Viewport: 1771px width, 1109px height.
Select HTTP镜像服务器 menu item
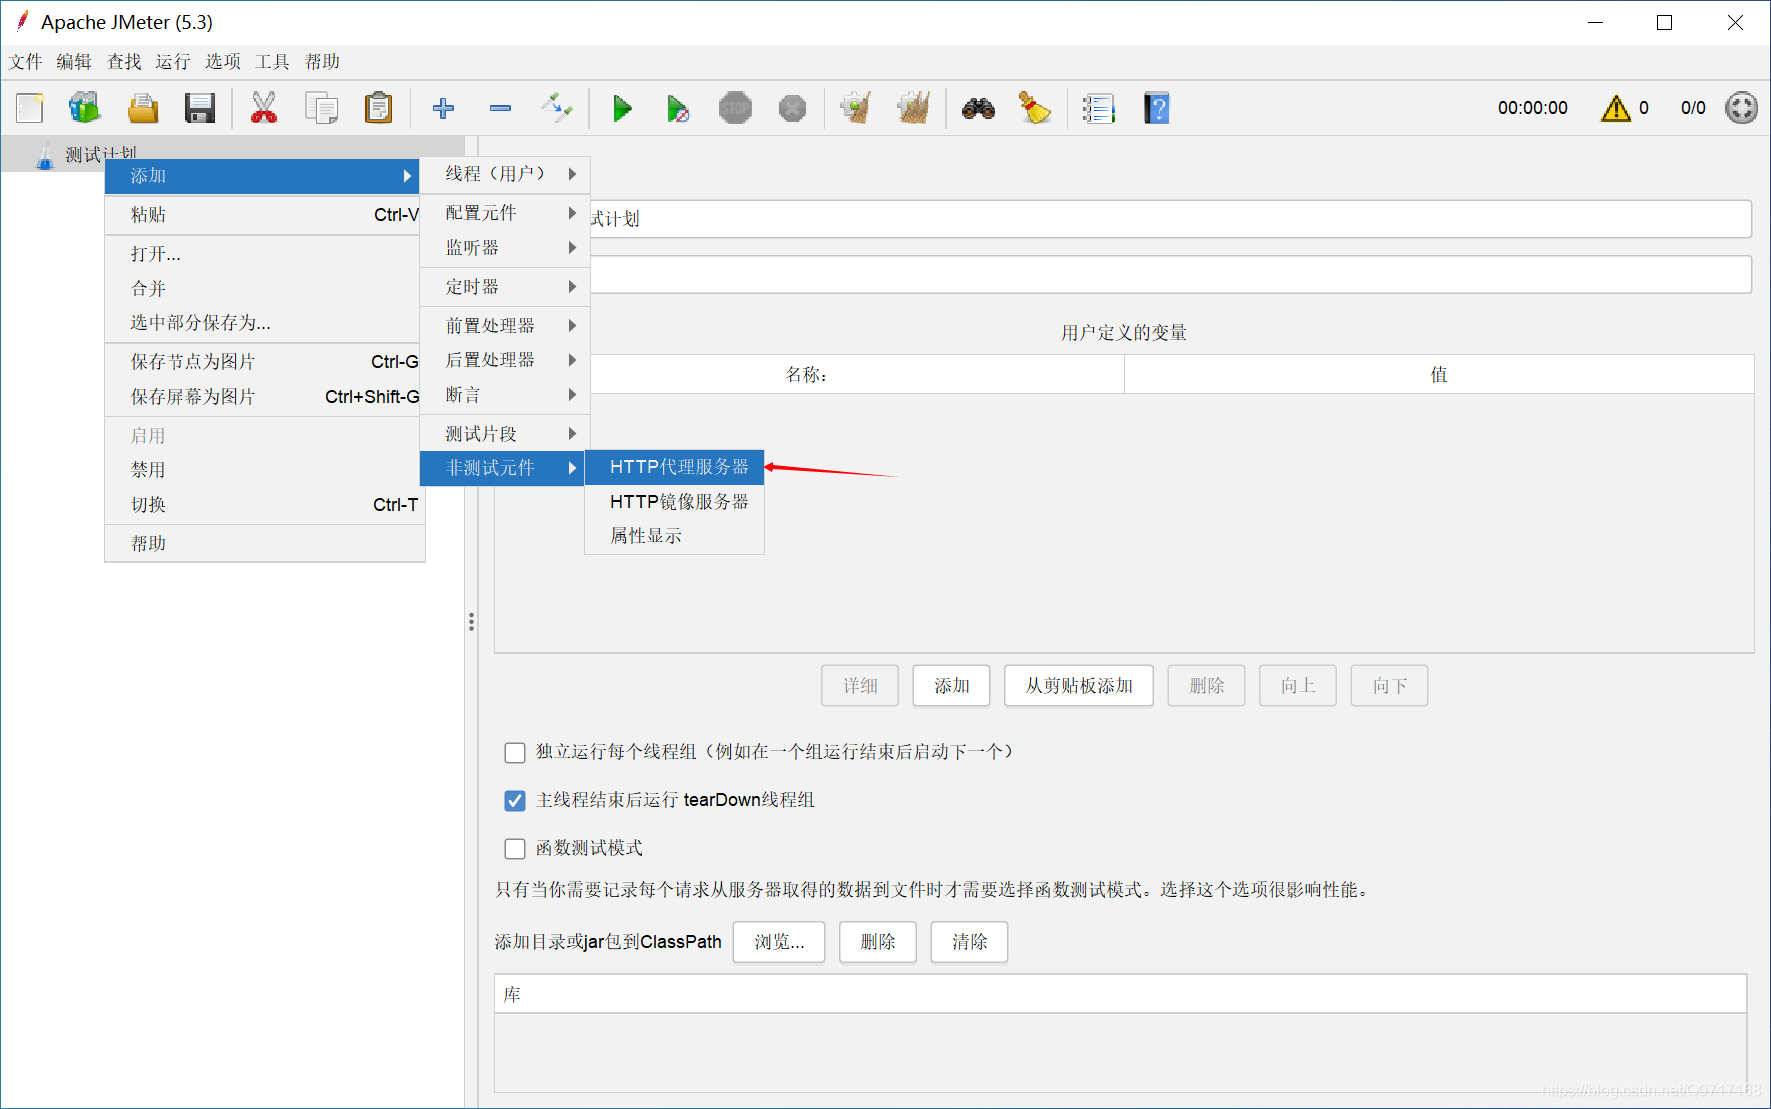pos(675,502)
